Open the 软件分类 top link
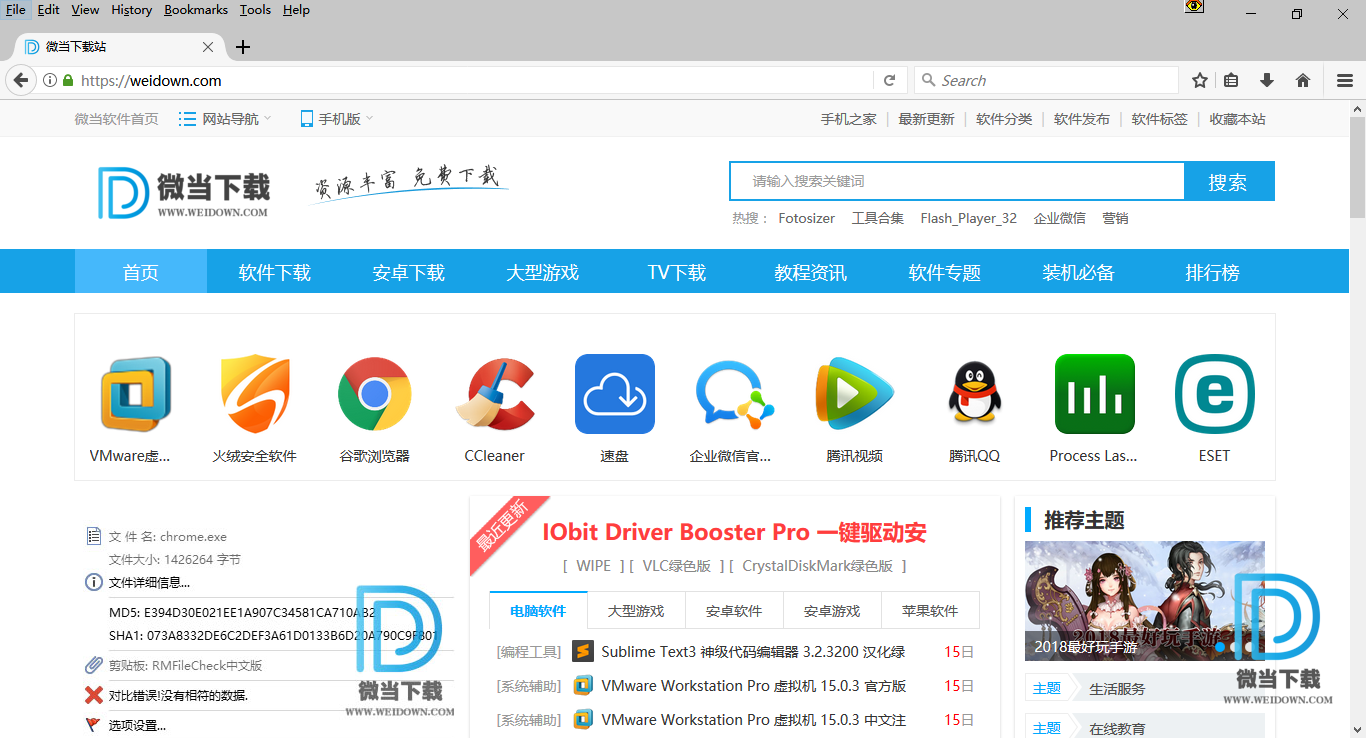Viewport: 1366px width, 738px height. tap(1004, 119)
